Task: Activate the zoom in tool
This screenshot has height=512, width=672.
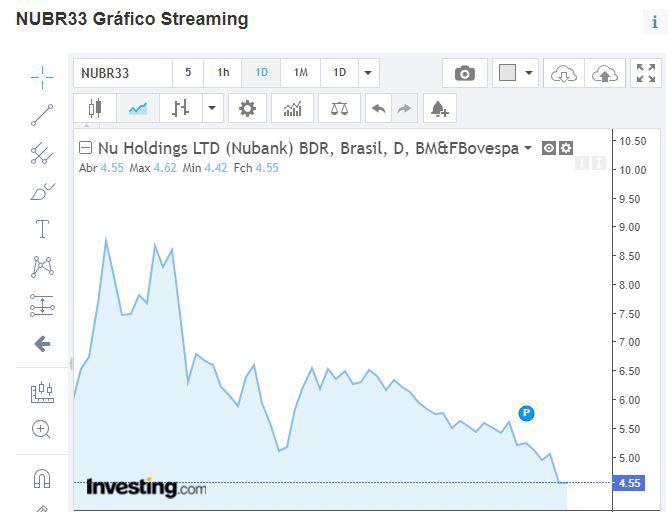Action: coord(41,429)
